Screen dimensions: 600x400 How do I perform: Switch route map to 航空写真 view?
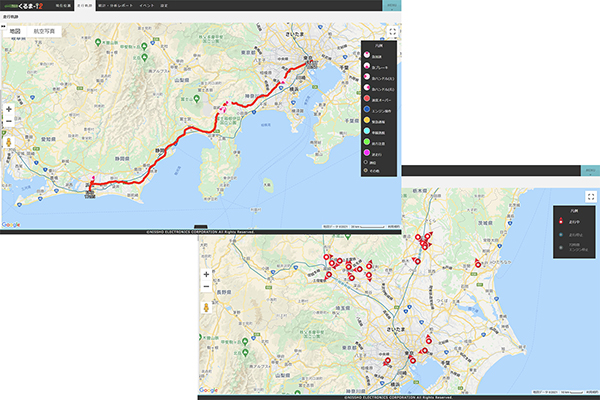tap(44, 31)
